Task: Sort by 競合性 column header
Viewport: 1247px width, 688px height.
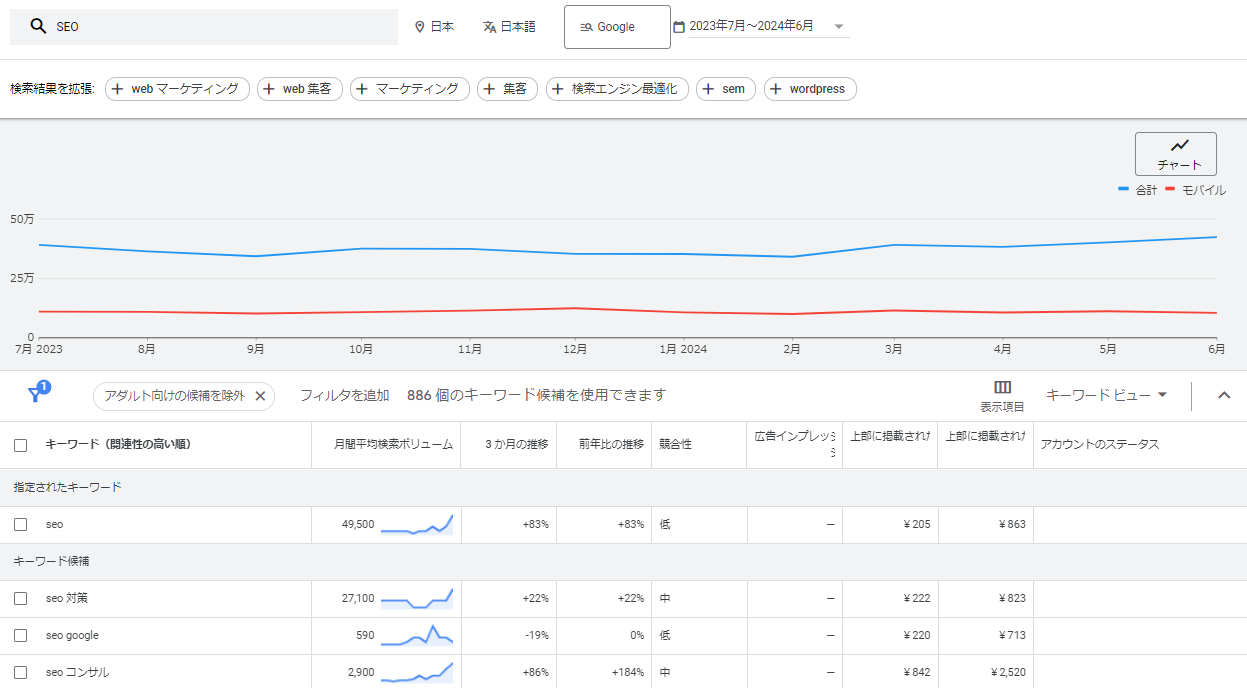Action: pyautogui.click(x=675, y=445)
